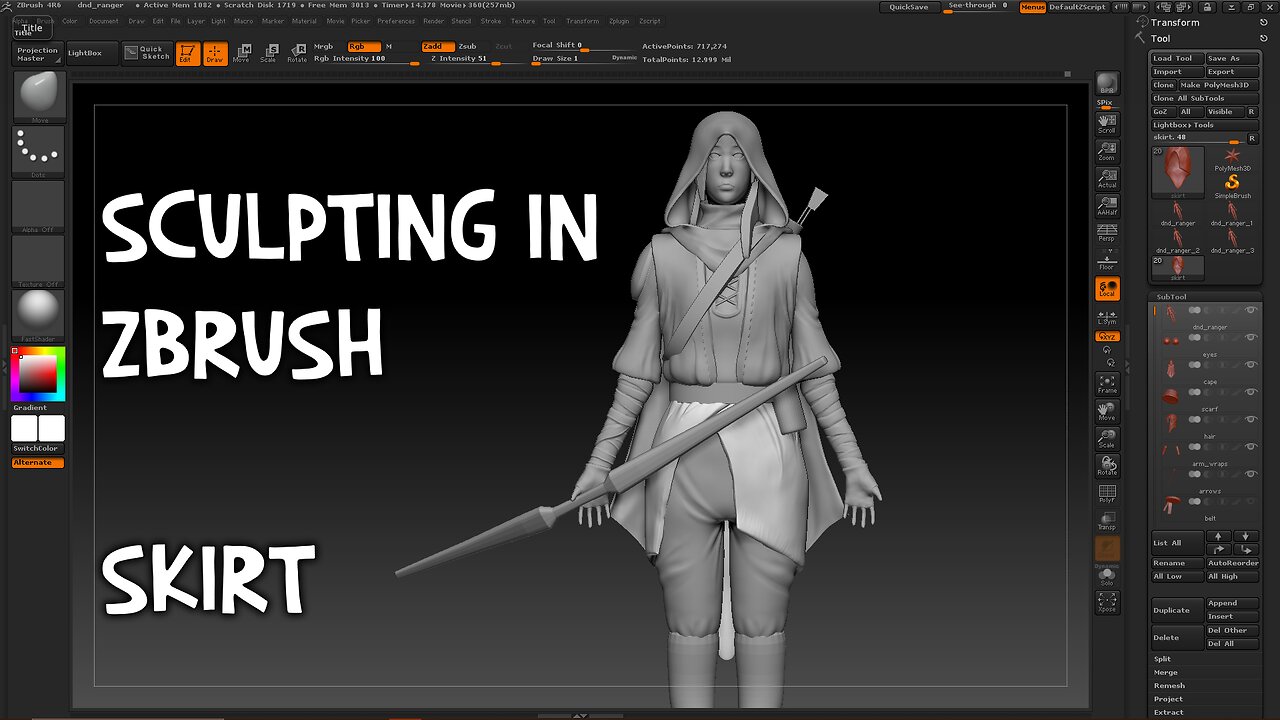Toggle Persp perspective mode
1280x720 pixels.
[x=1107, y=233]
